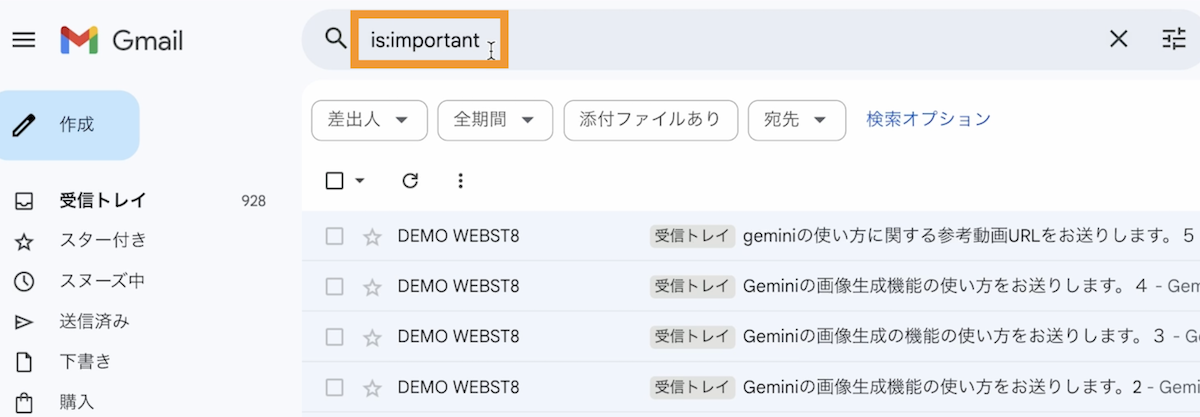This screenshot has height=417, width=1200.
Task: Open the three-dot more options menu
Action: pos(460,181)
